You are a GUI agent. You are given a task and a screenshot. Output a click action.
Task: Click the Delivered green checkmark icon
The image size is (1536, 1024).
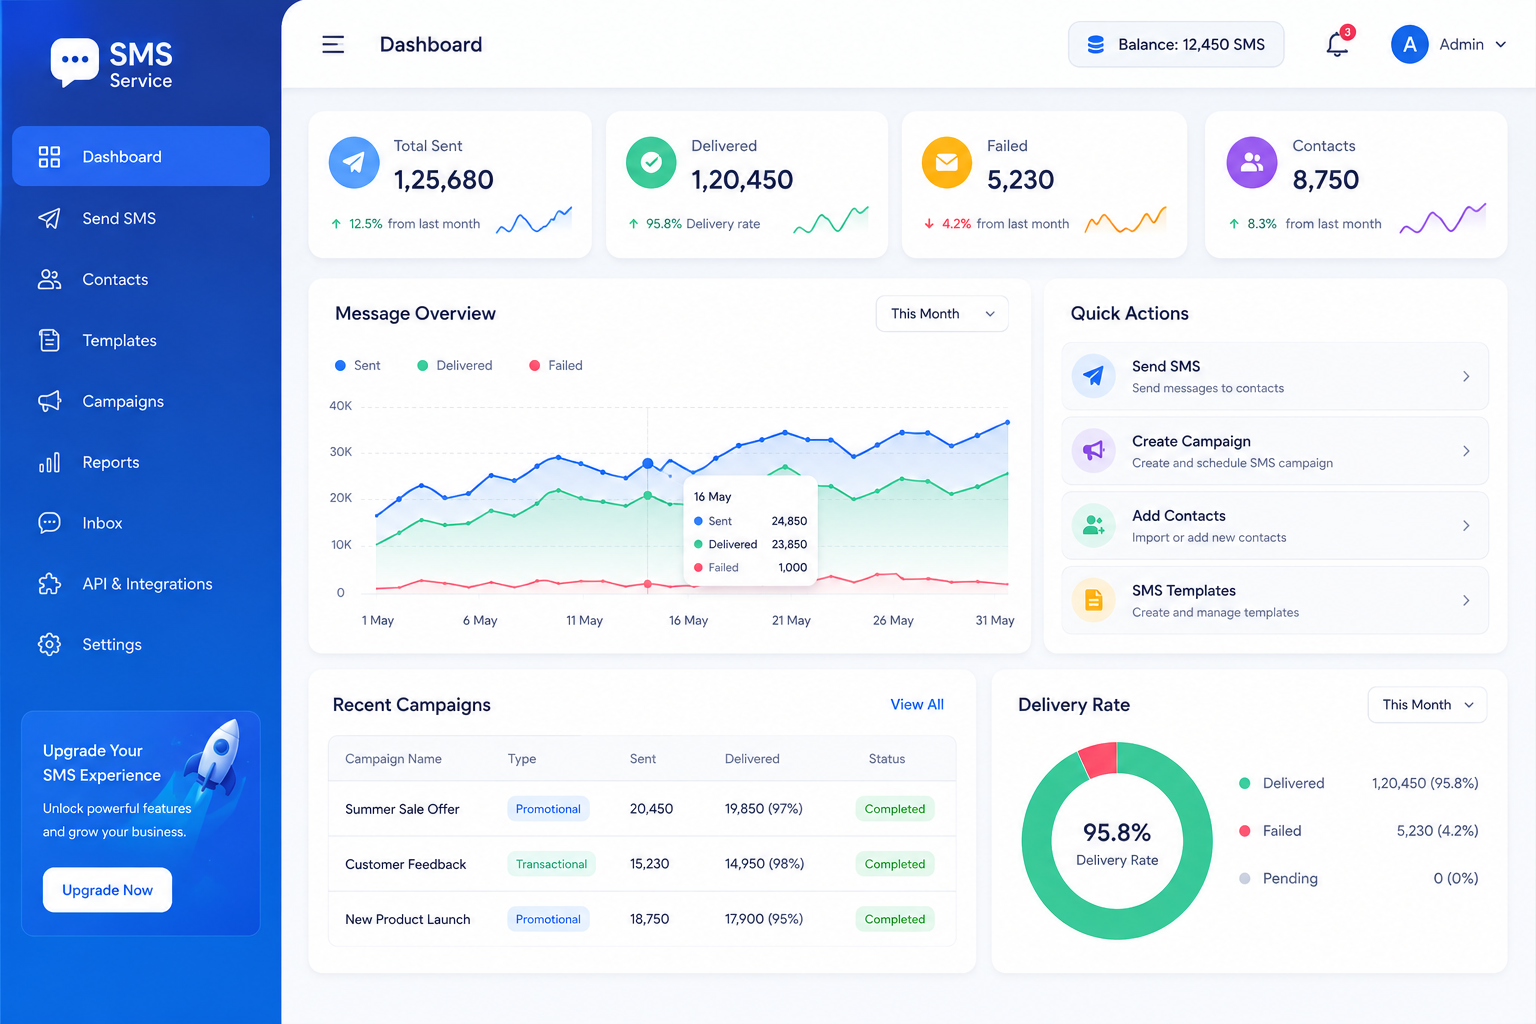tap(651, 162)
